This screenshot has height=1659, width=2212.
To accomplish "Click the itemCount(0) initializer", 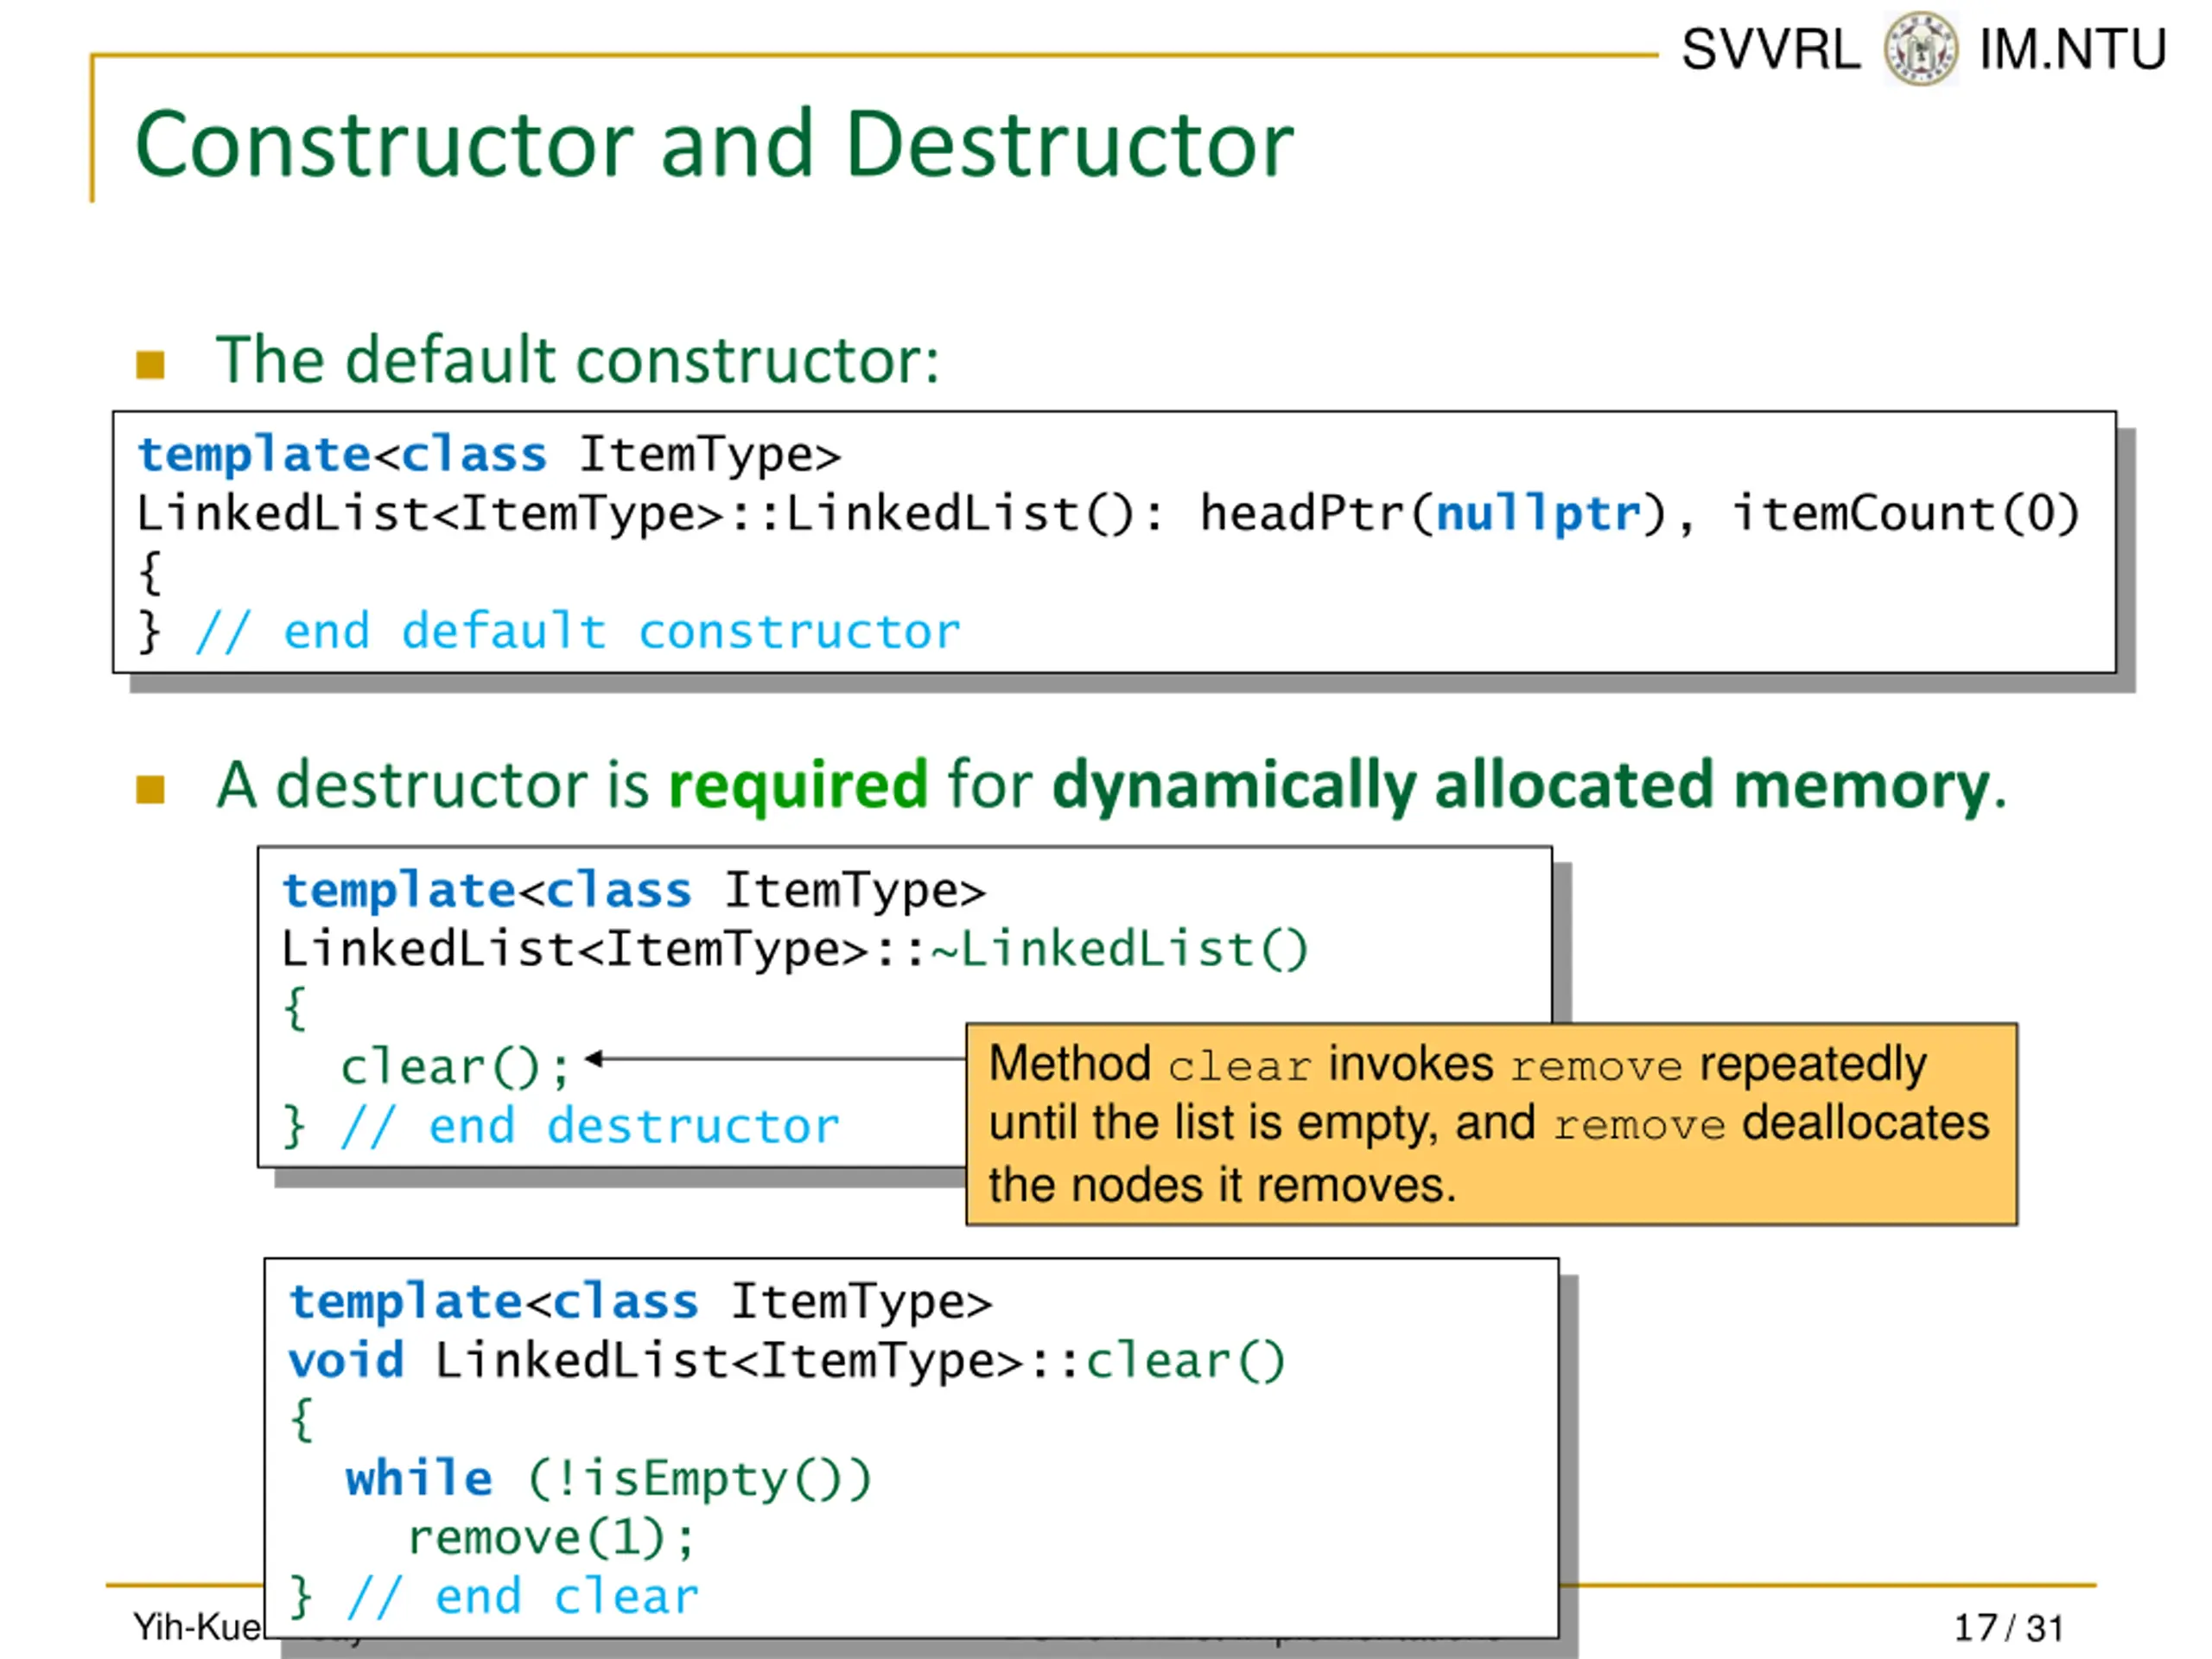I will pos(1906,514).
